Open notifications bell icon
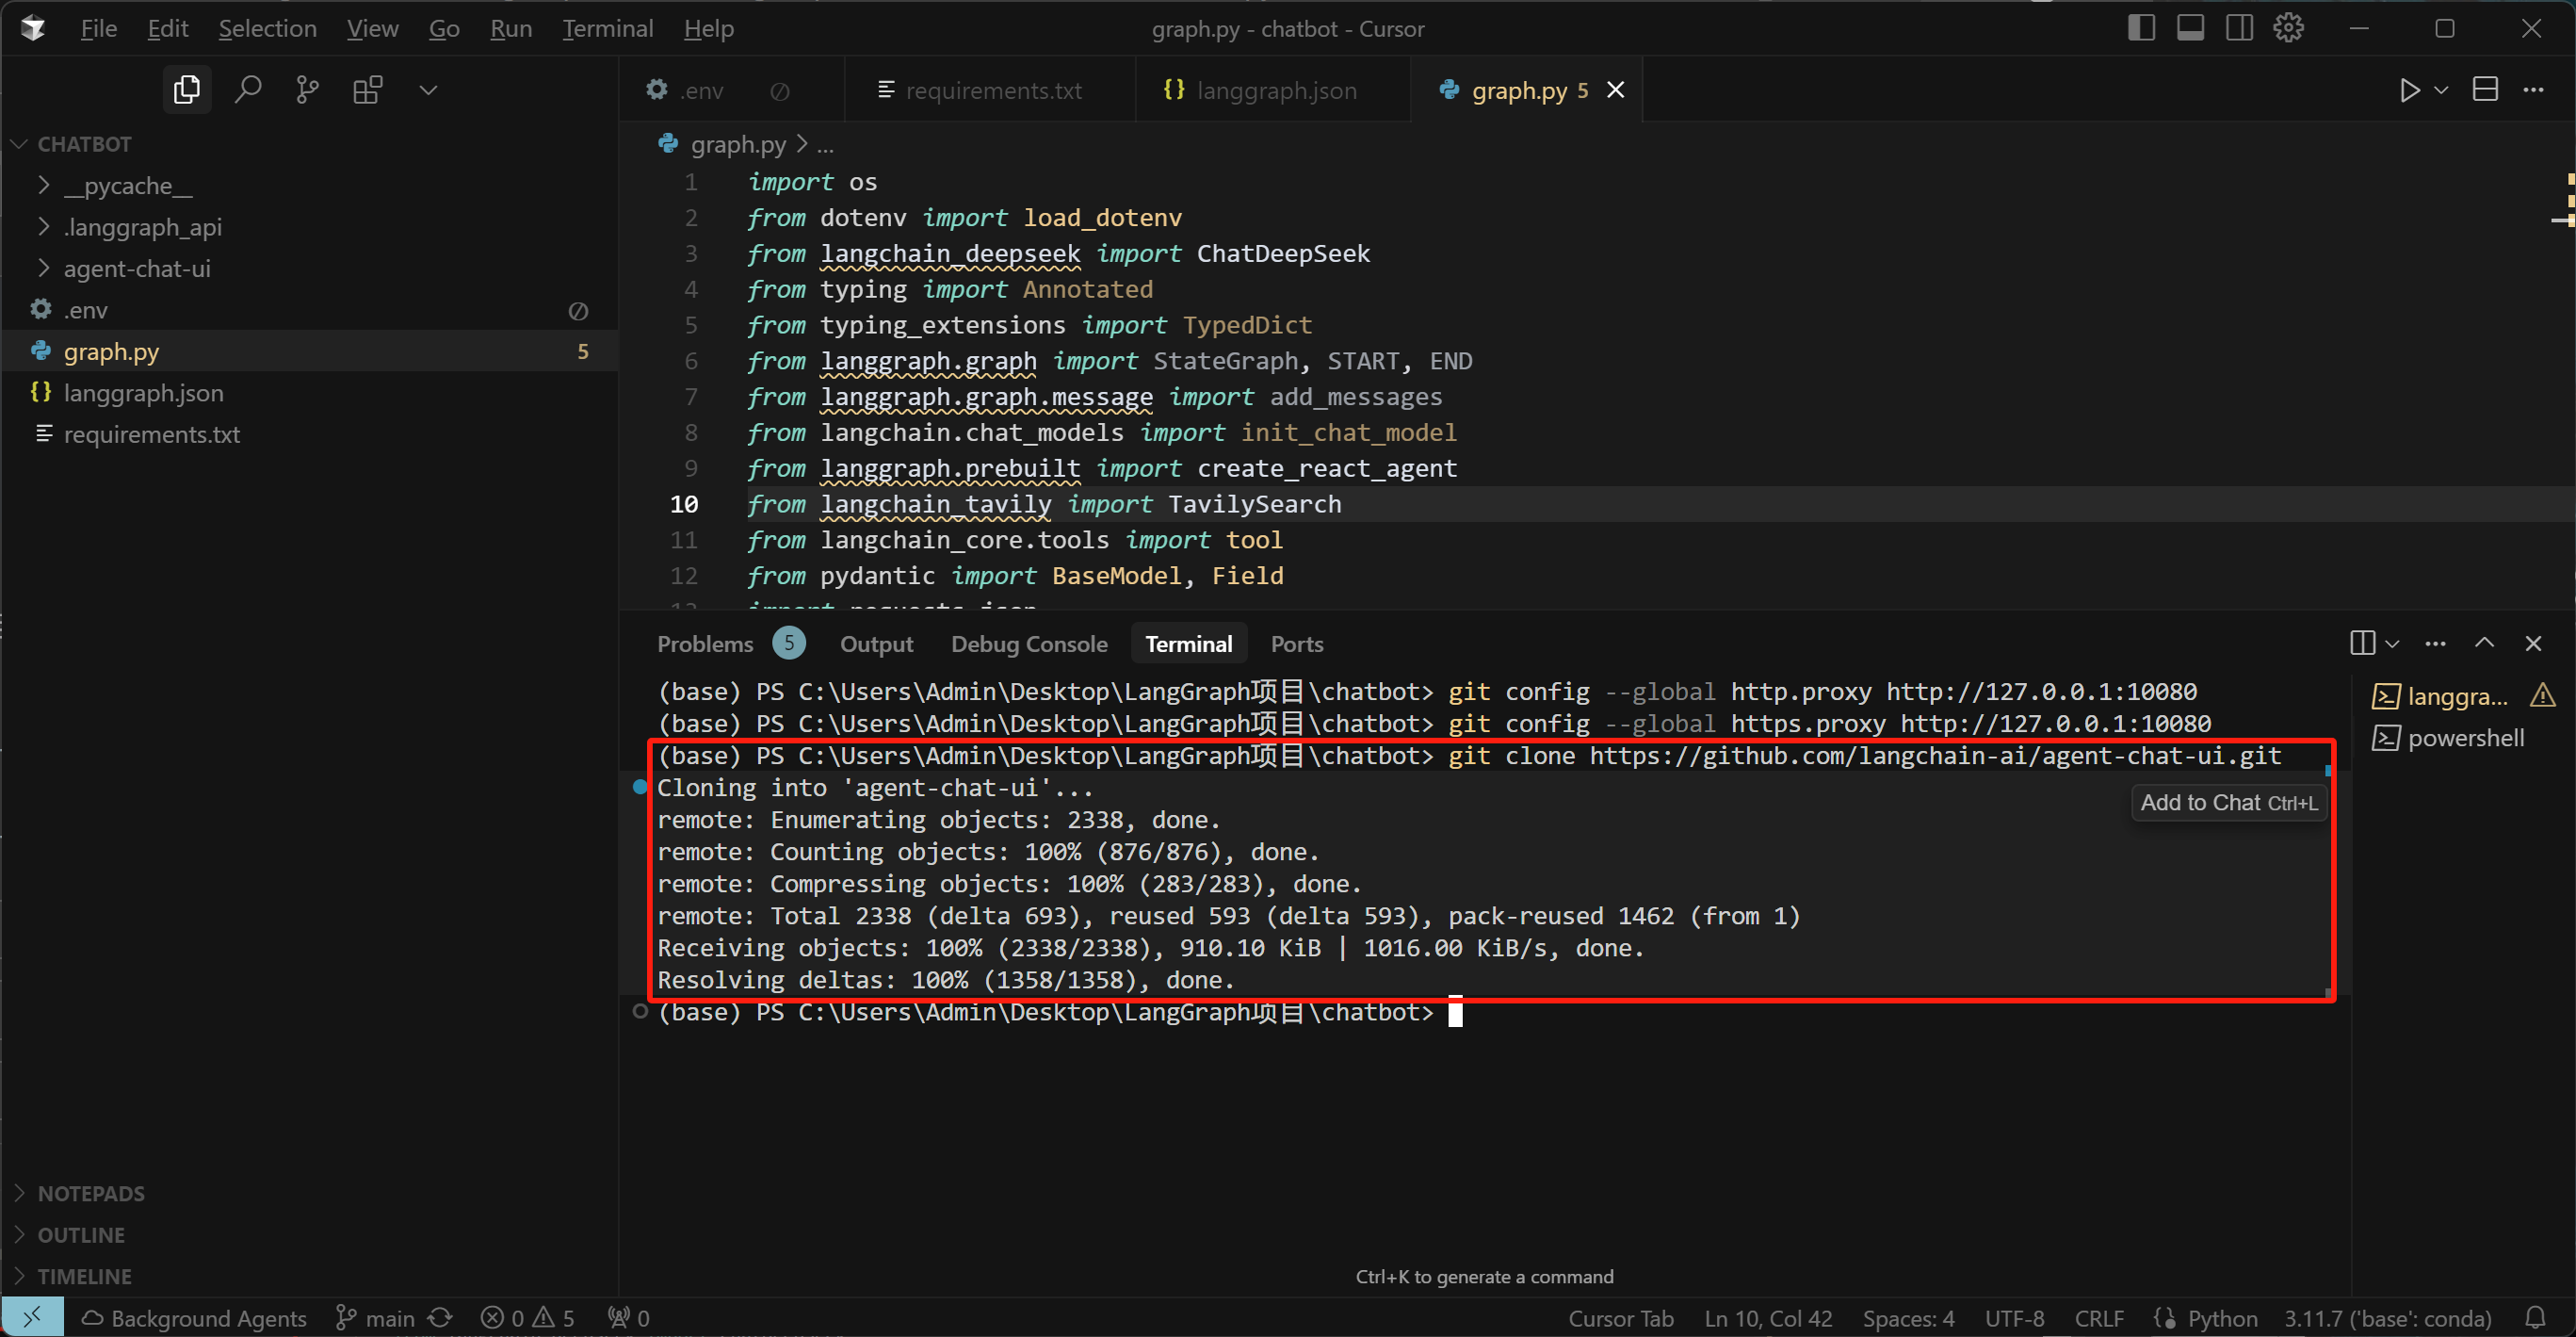 click(2535, 1318)
